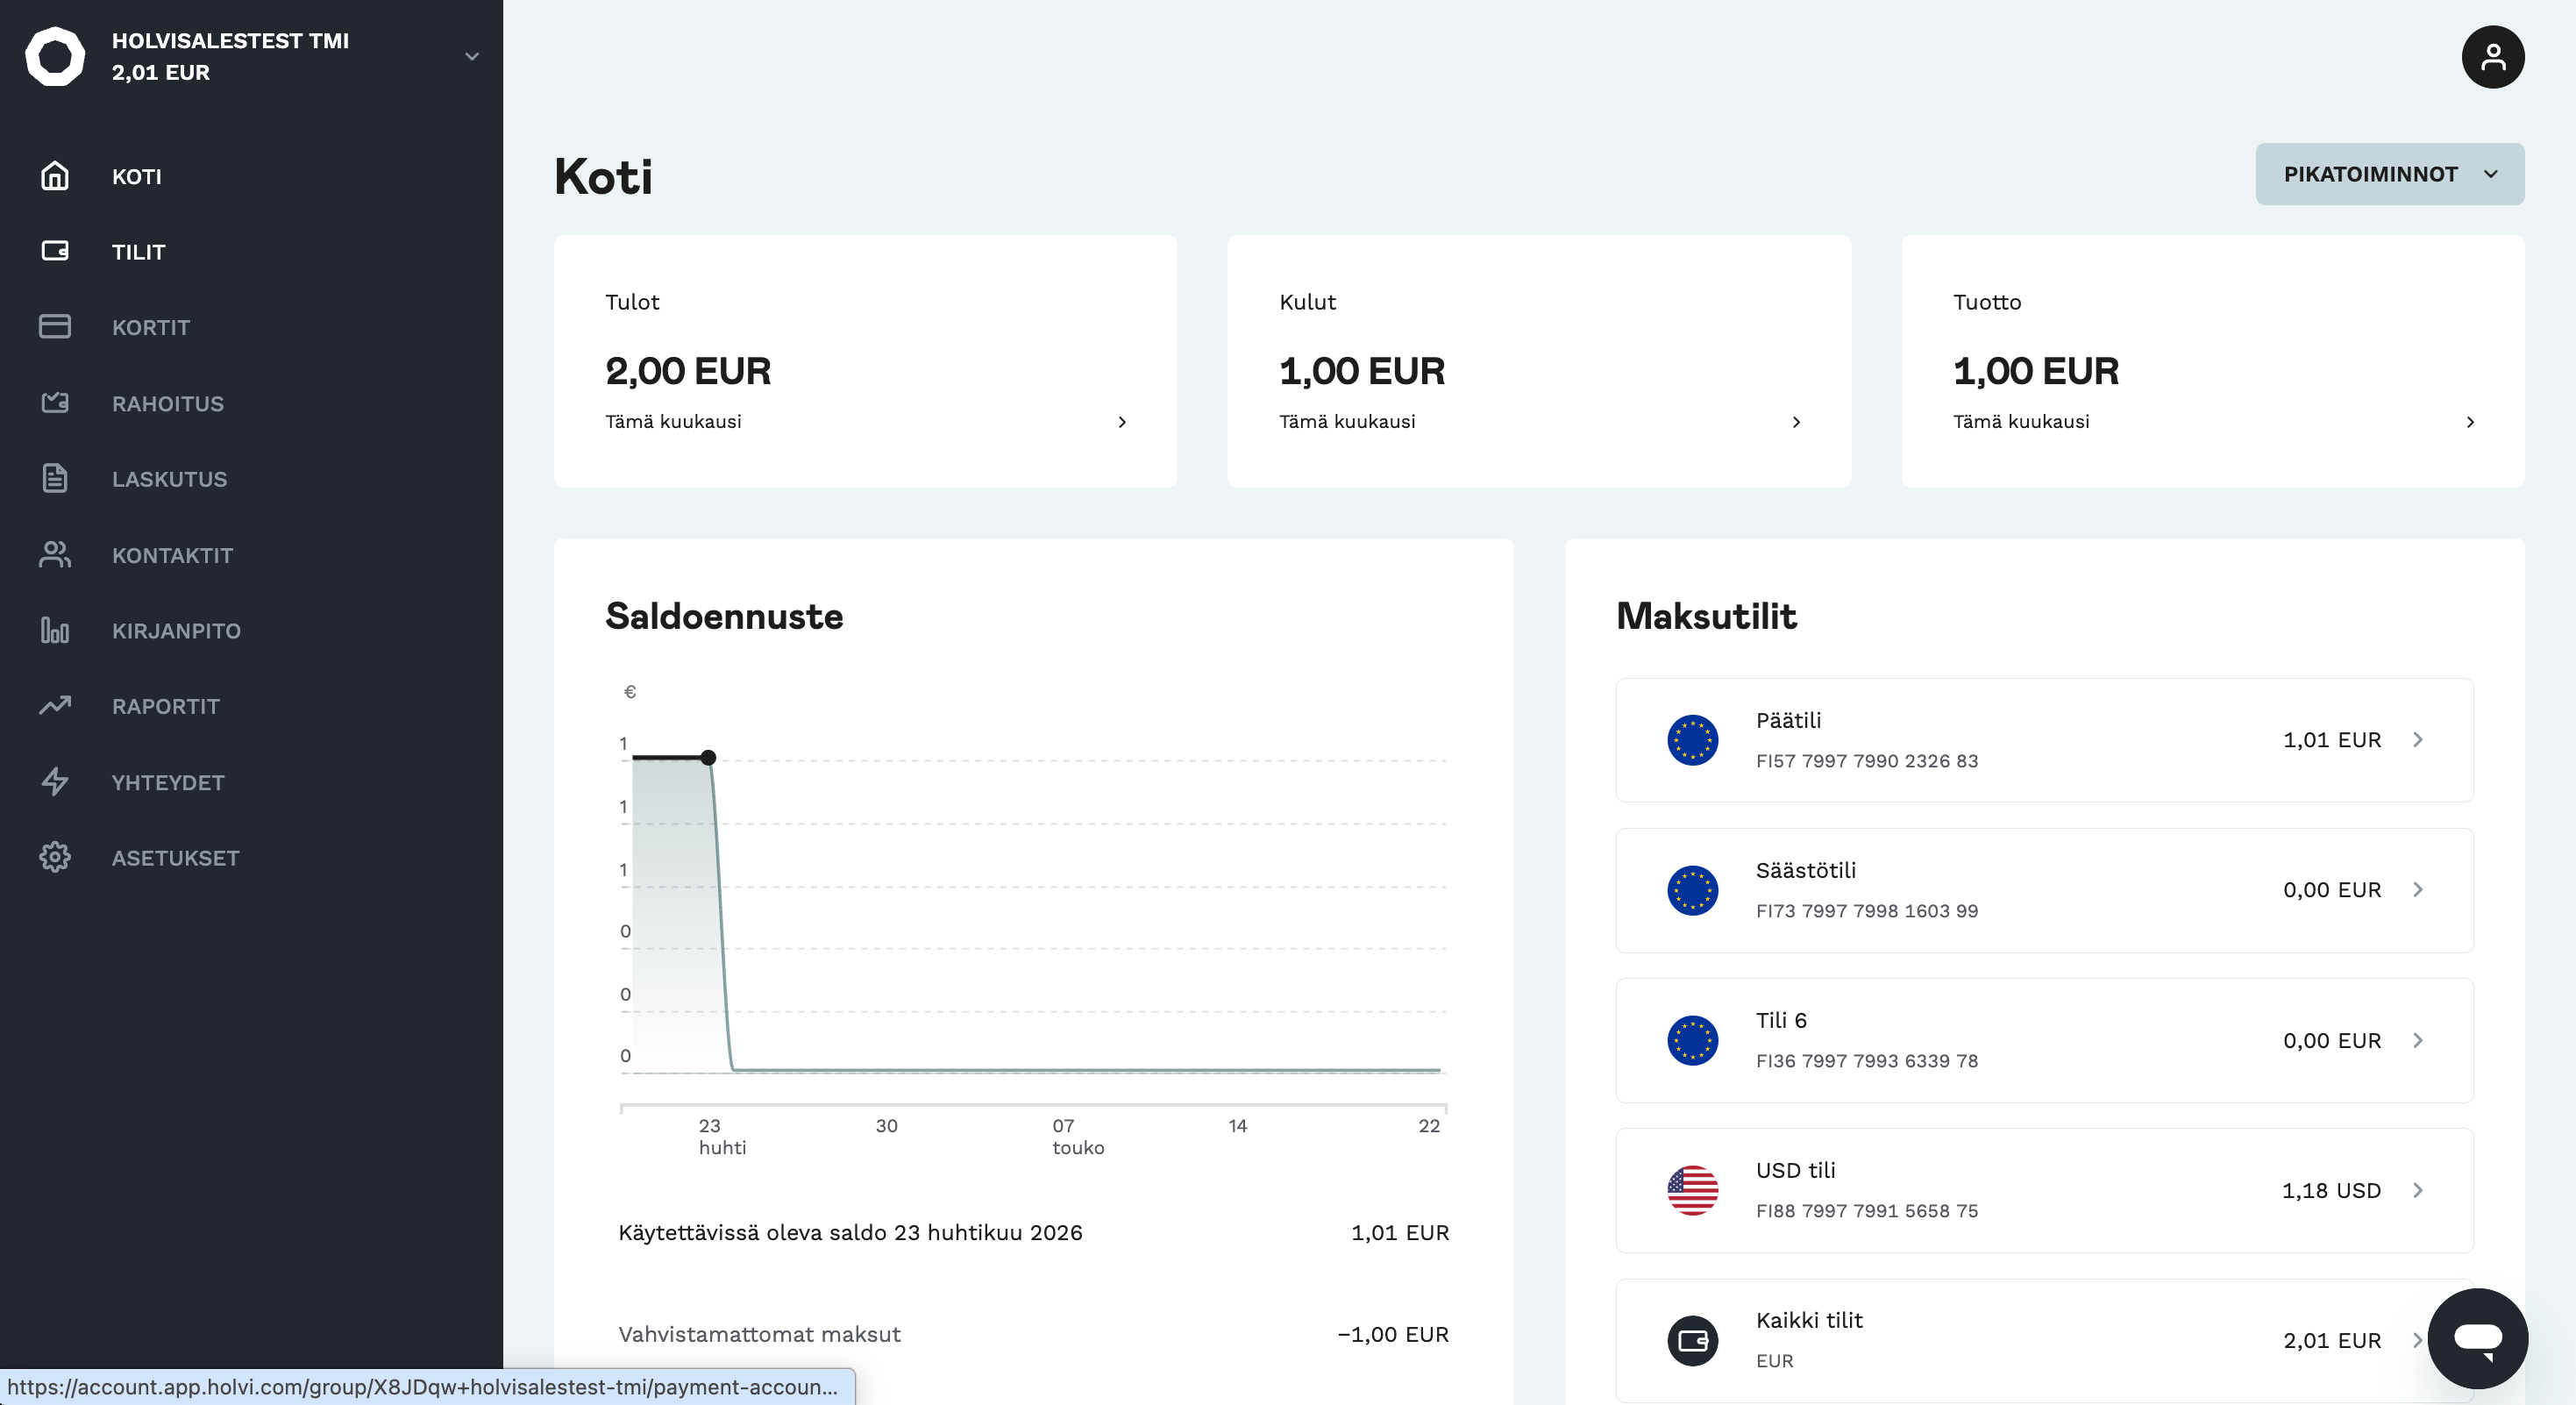Click the Kortit card icon in sidebar
Screen dimensions: 2576x1405
tap(55, 327)
